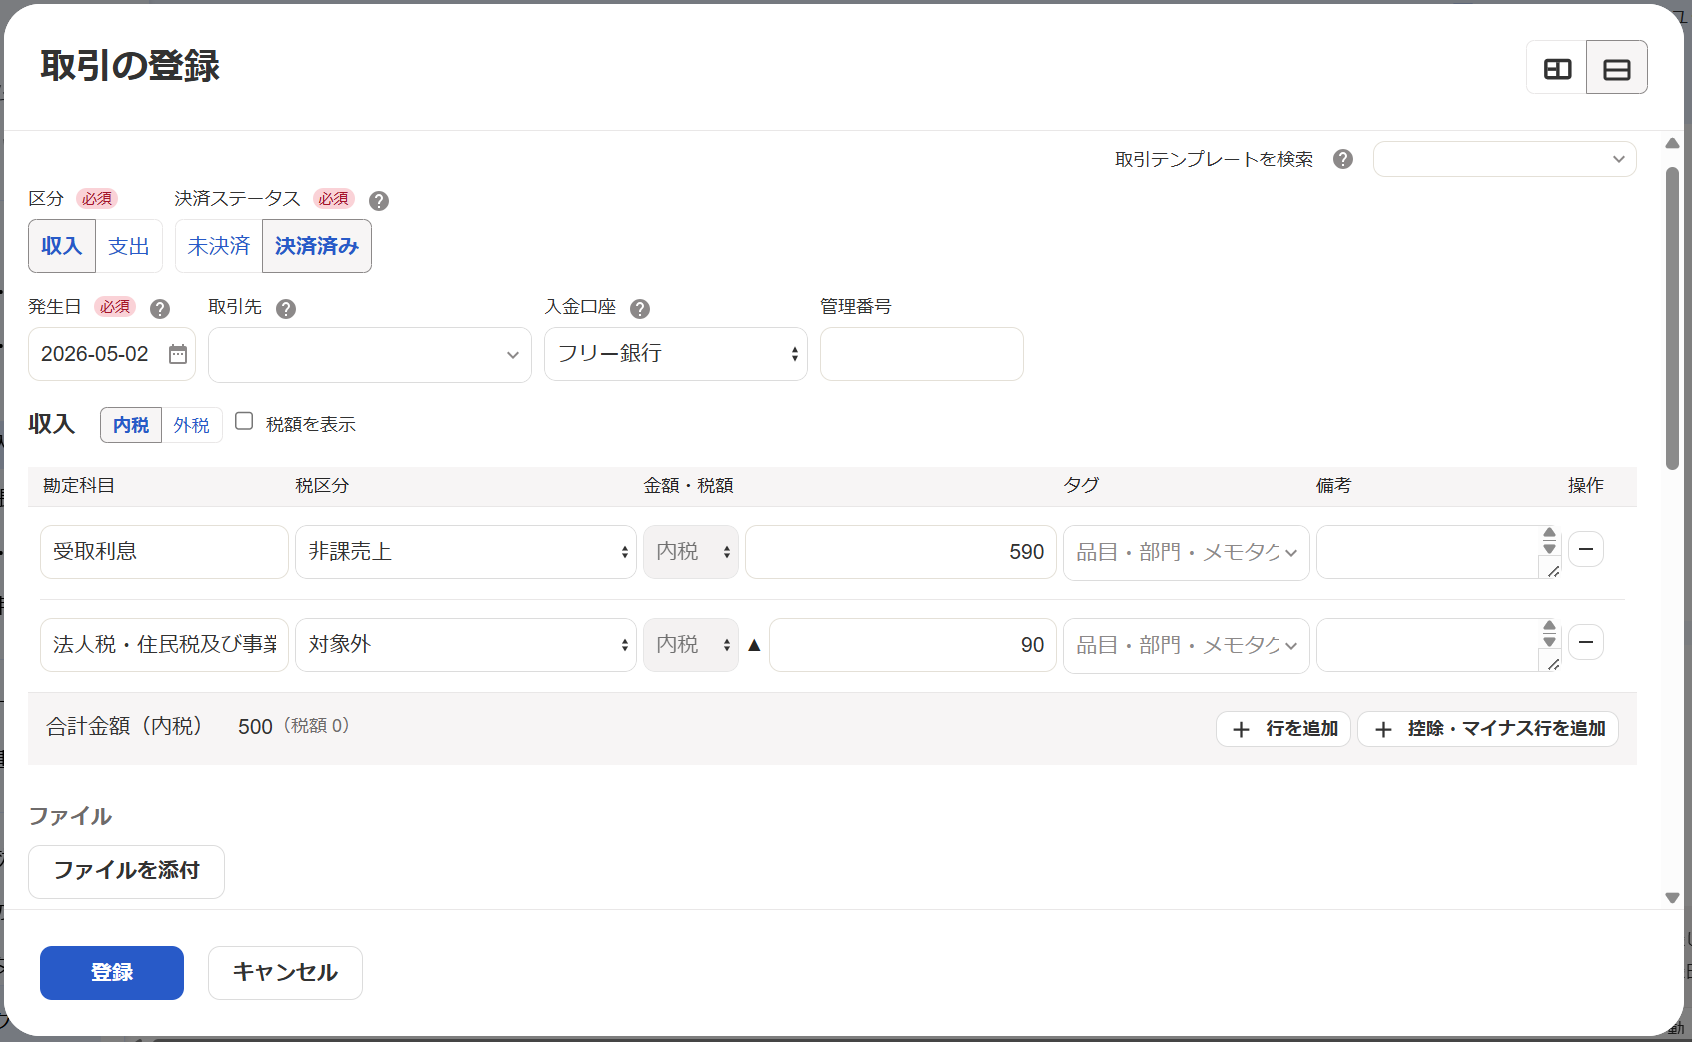Screen dimensions: 1692x1042
Task: Add a row with 行を追加
Action: (1283, 729)
